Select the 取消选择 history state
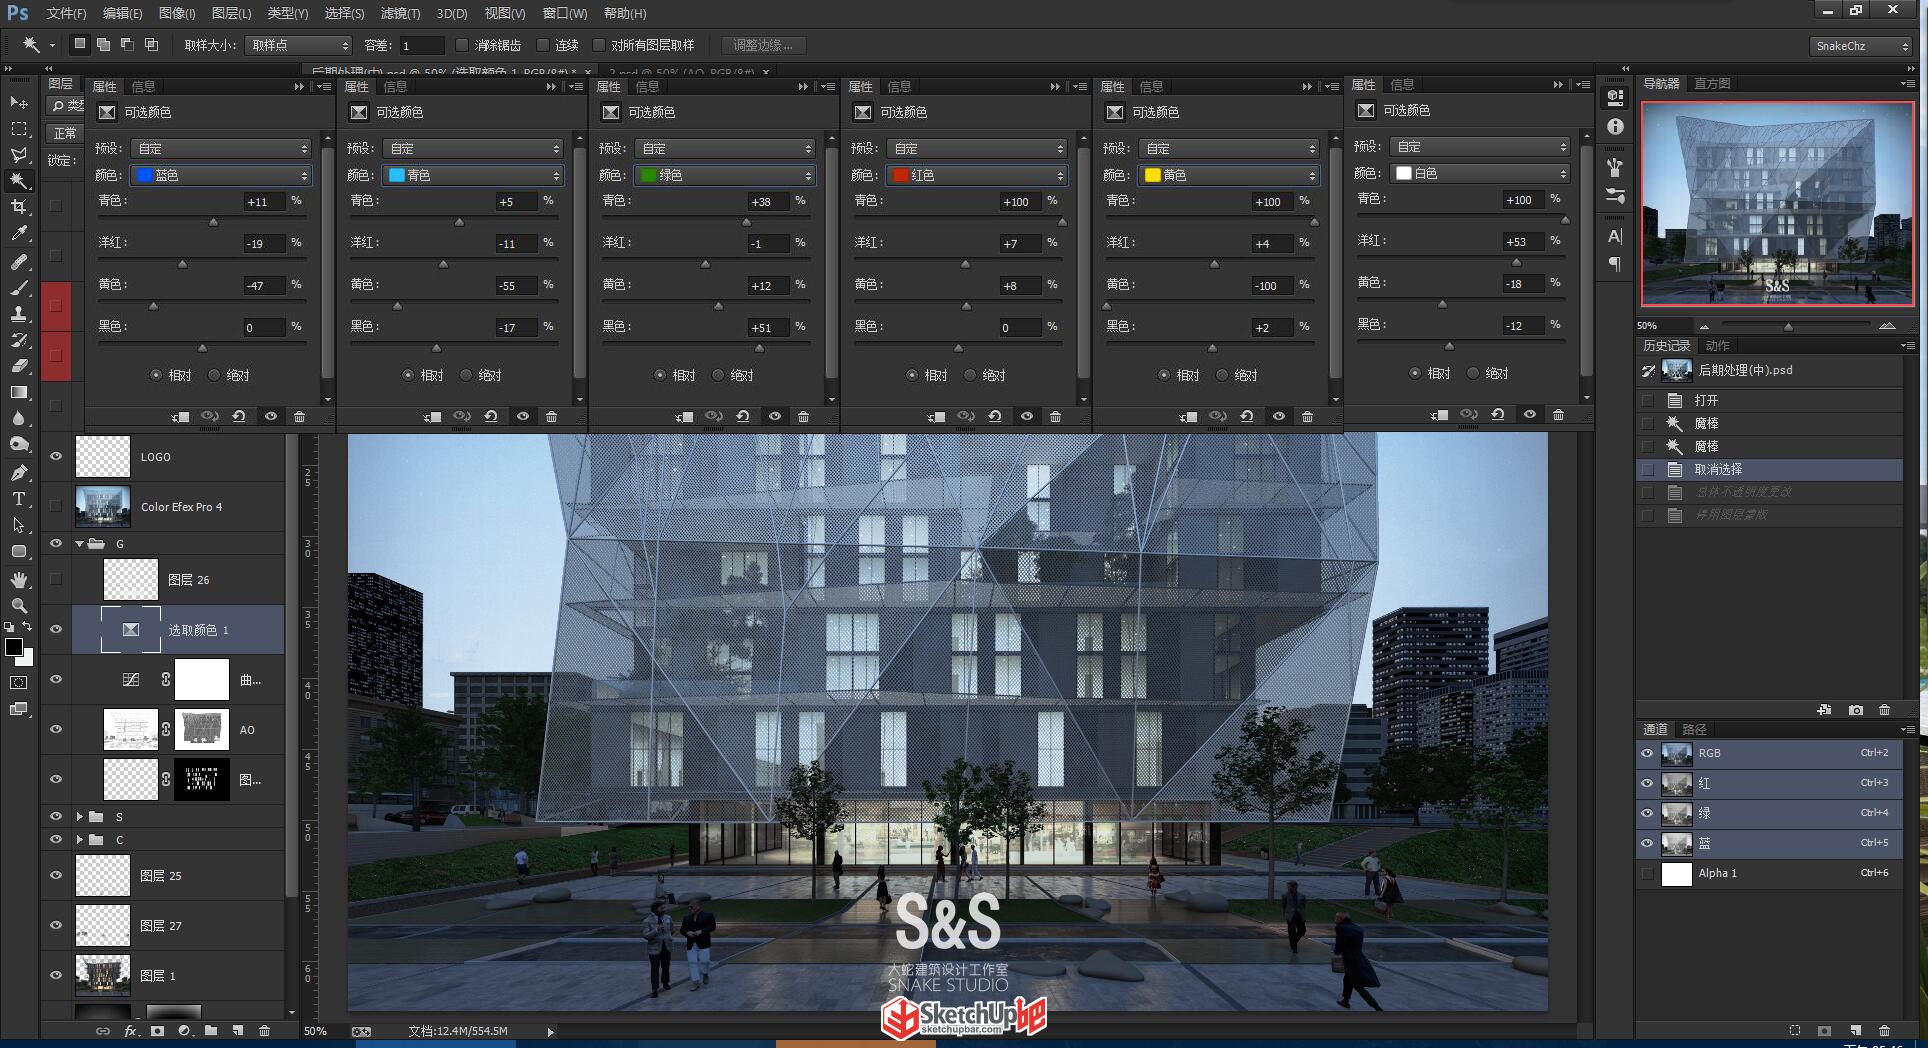This screenshot has height=1048, width=1928. click(x=1769, y=469)
